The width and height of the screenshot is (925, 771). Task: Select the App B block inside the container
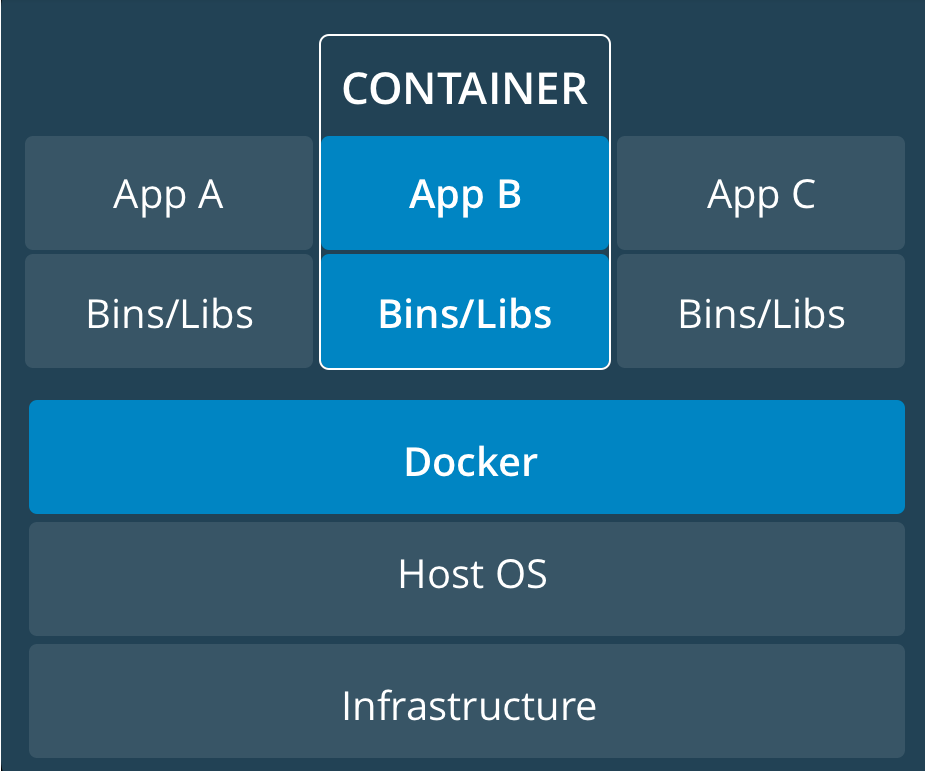[465, 194]
